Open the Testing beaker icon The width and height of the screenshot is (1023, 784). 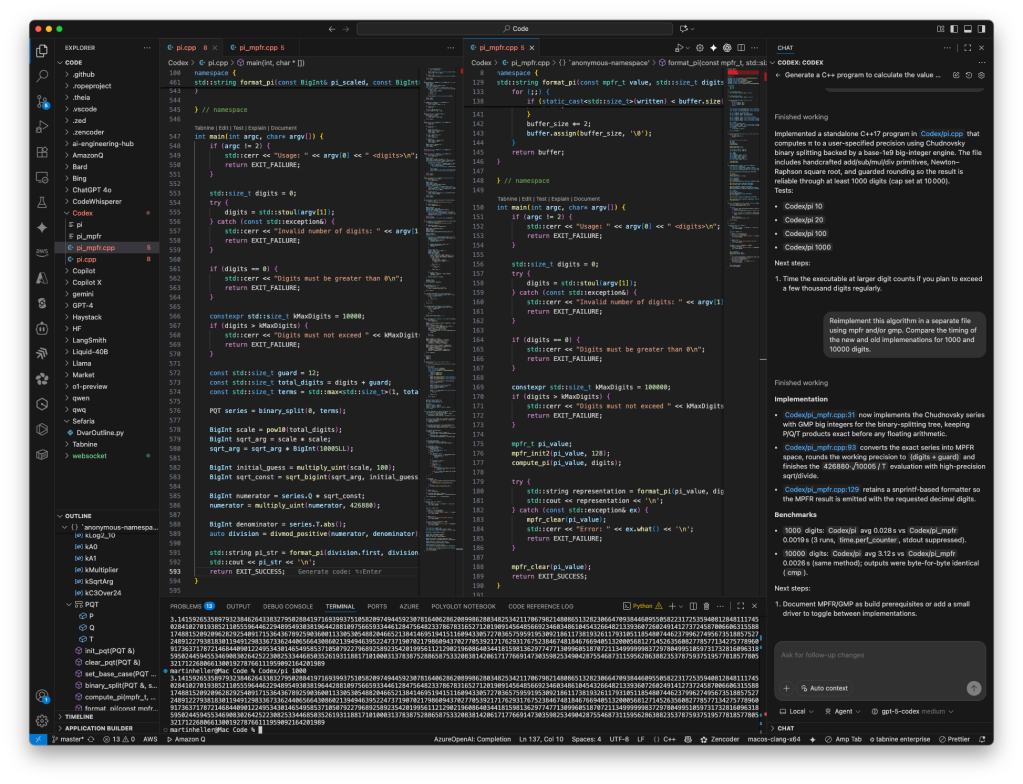pos(42,201)
